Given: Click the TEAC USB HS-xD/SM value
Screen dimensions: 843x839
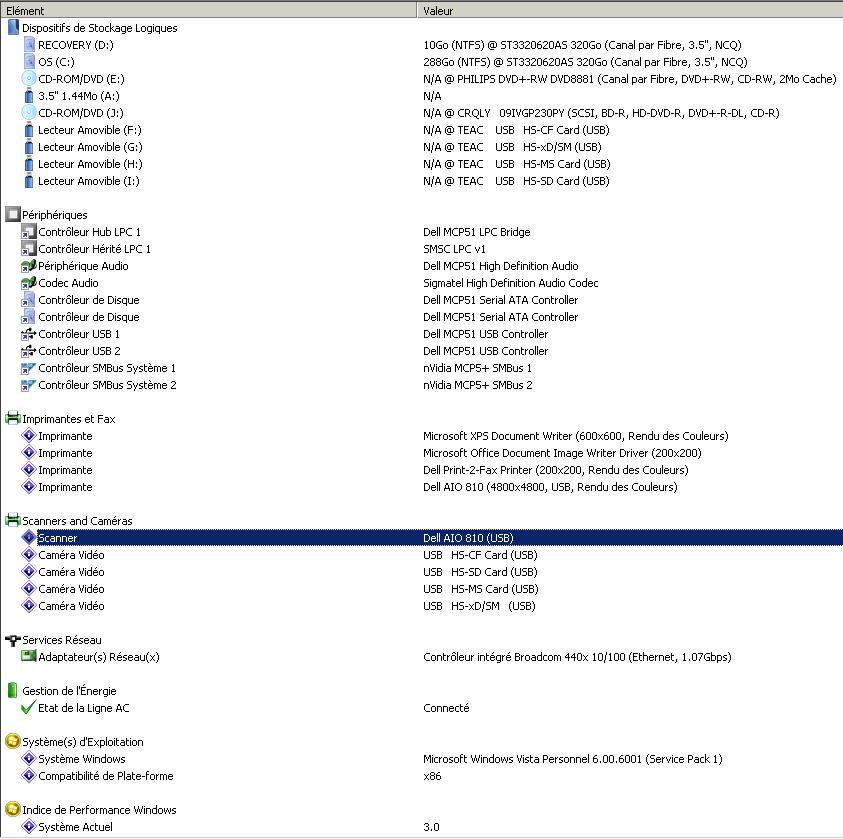Looking at the screenshot, I should point(512,147).
